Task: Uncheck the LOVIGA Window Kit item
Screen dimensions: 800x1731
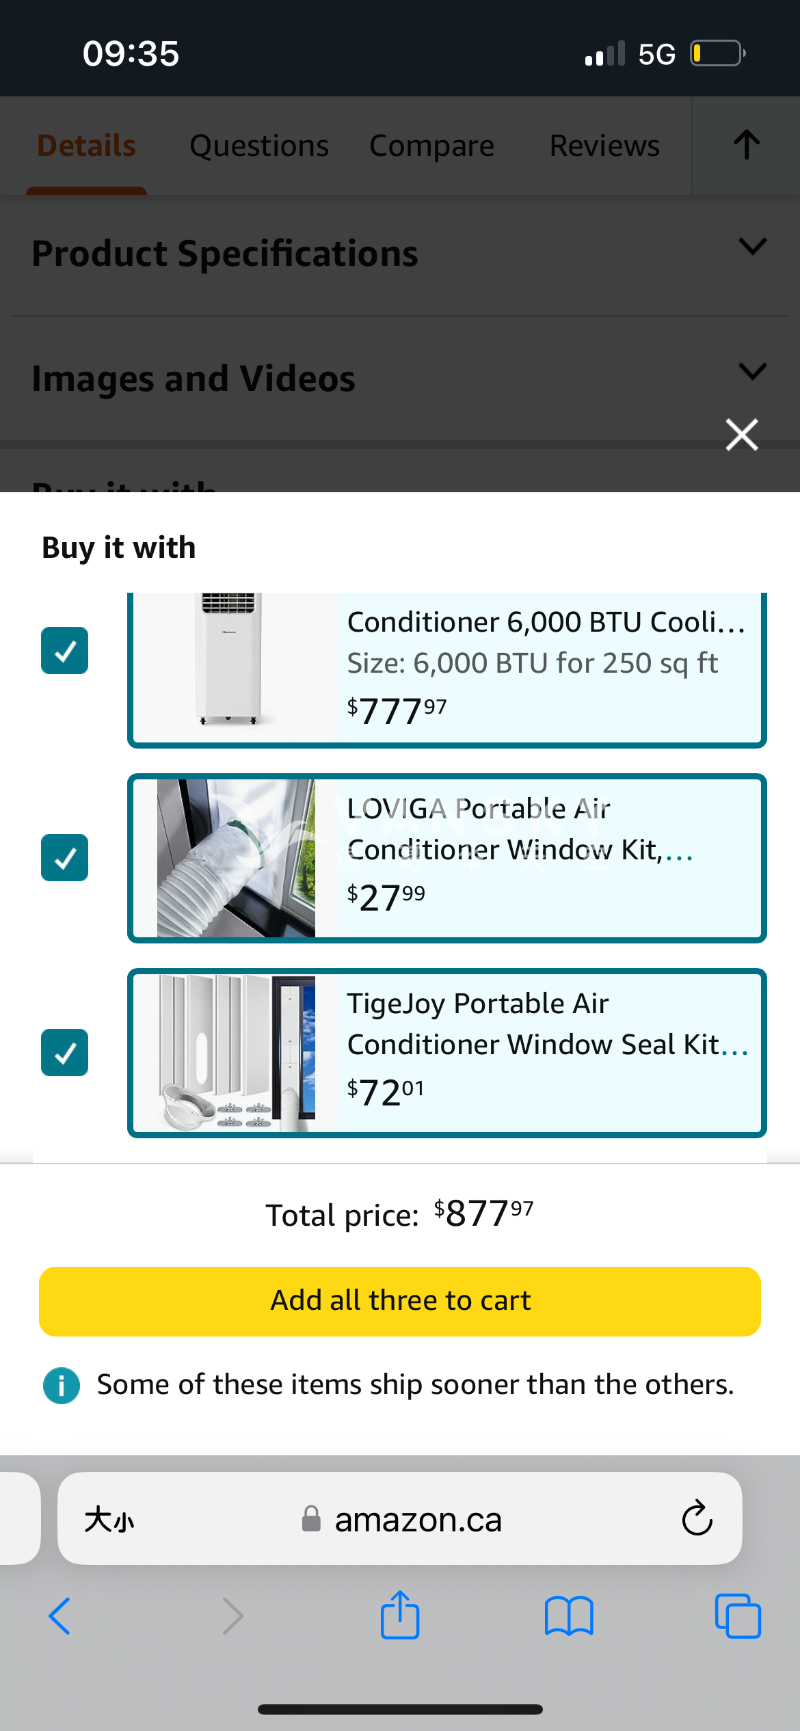Action: 65,858
